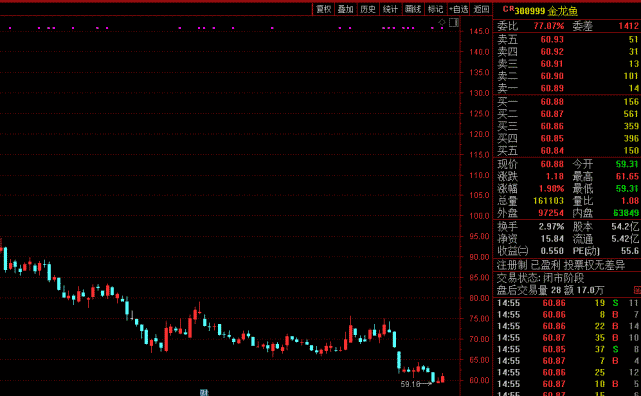Click the red icon beside 盘后交易量 row

(637, 290)
